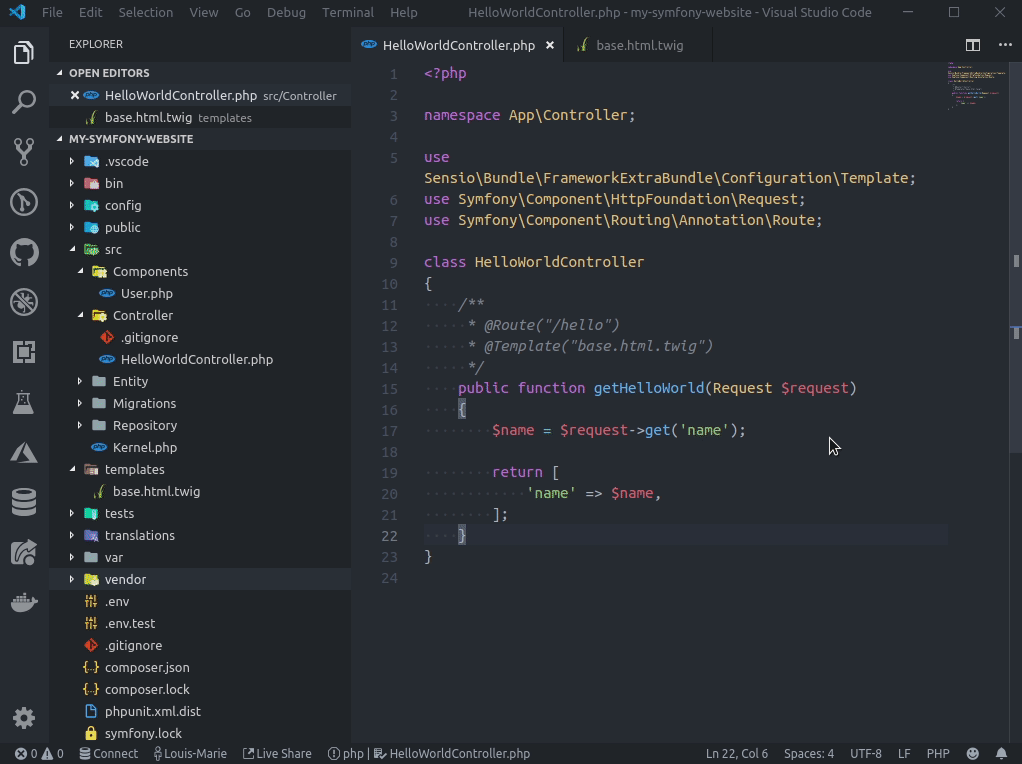Image resolution: width=1022 pixels, height=764 pixels.
Task: Open the .env.test file
Action: [130, 624]
